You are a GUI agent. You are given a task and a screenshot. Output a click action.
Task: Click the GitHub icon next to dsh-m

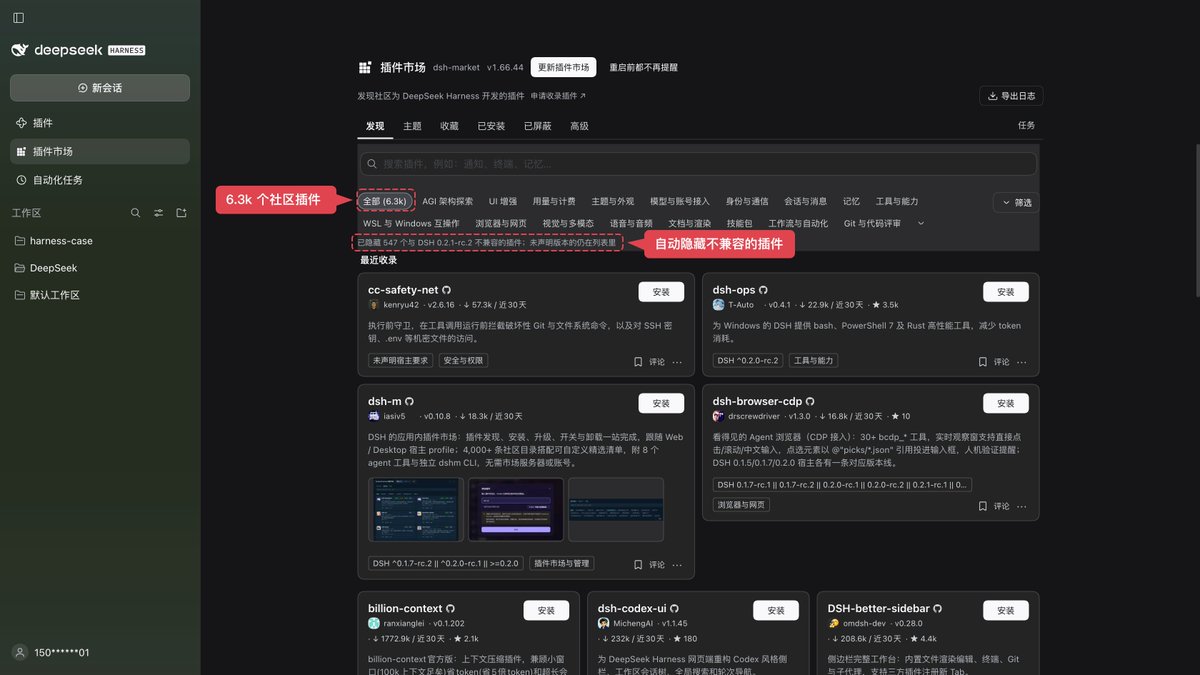point(410,402)
